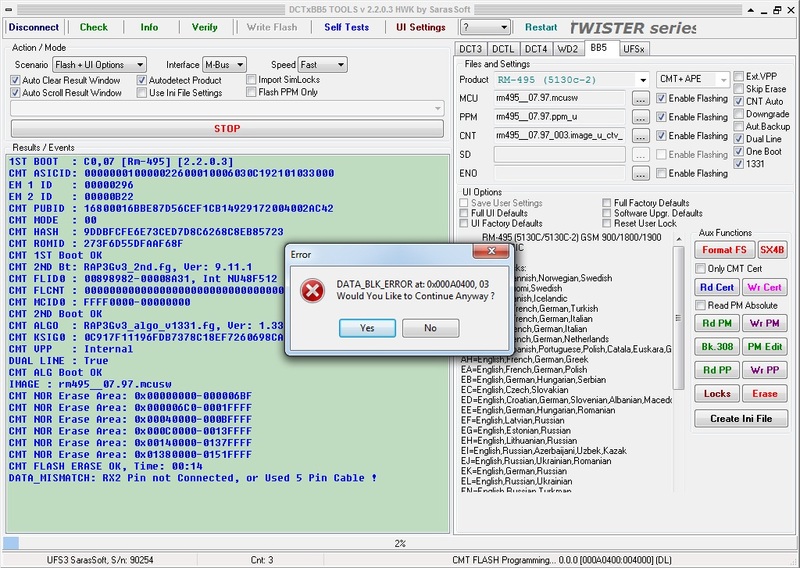Open the Interface M-Bus dropdown
Image resolution: width=800 pixels, height=568 pixels.
pos(224,65)
